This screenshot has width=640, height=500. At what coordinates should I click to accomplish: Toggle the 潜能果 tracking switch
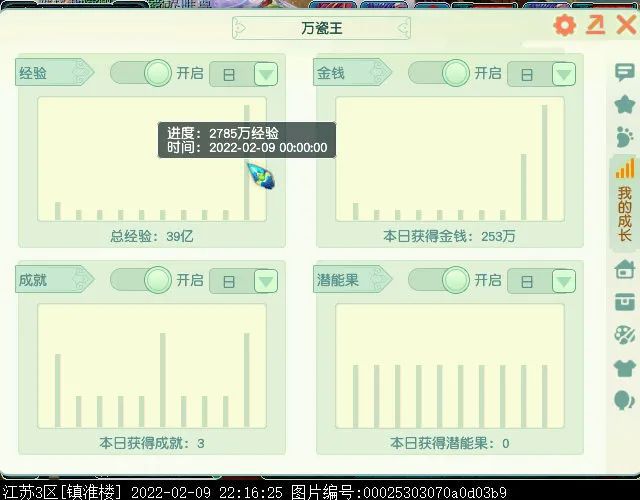point(439,280)
